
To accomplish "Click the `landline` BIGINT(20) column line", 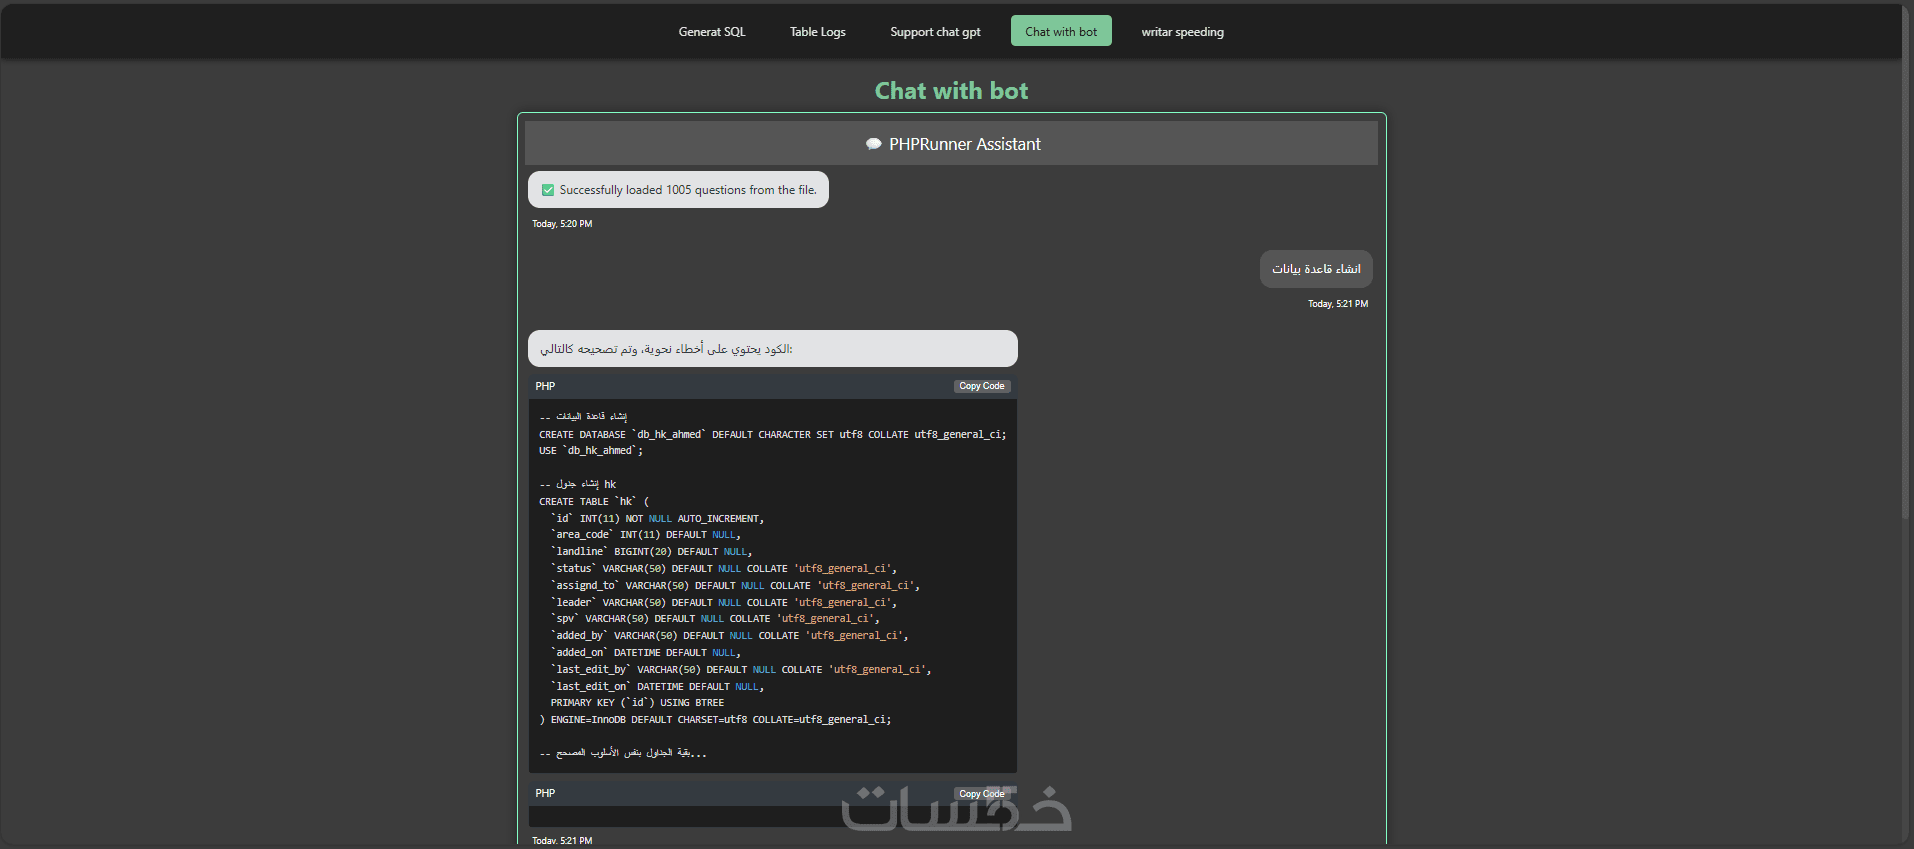I will (x=651, y=552).
